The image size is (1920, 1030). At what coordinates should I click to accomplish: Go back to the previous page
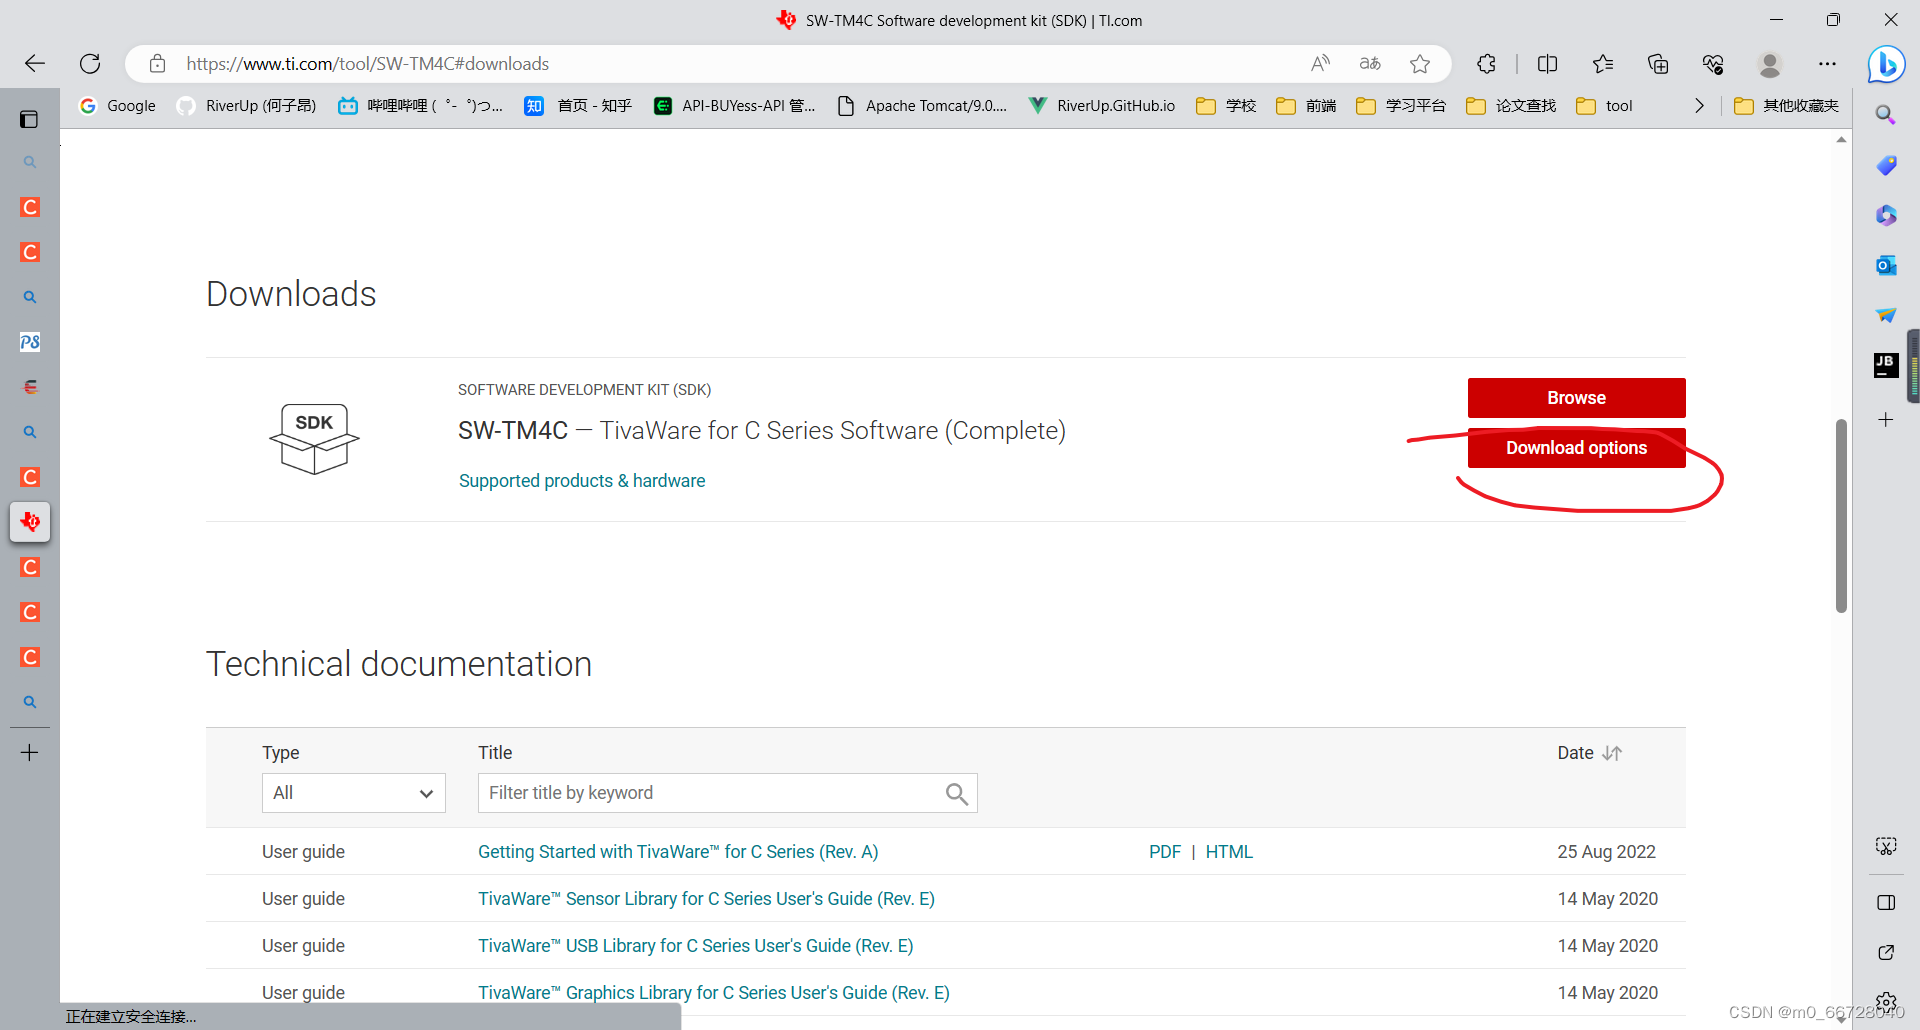[x=35, y=64]
